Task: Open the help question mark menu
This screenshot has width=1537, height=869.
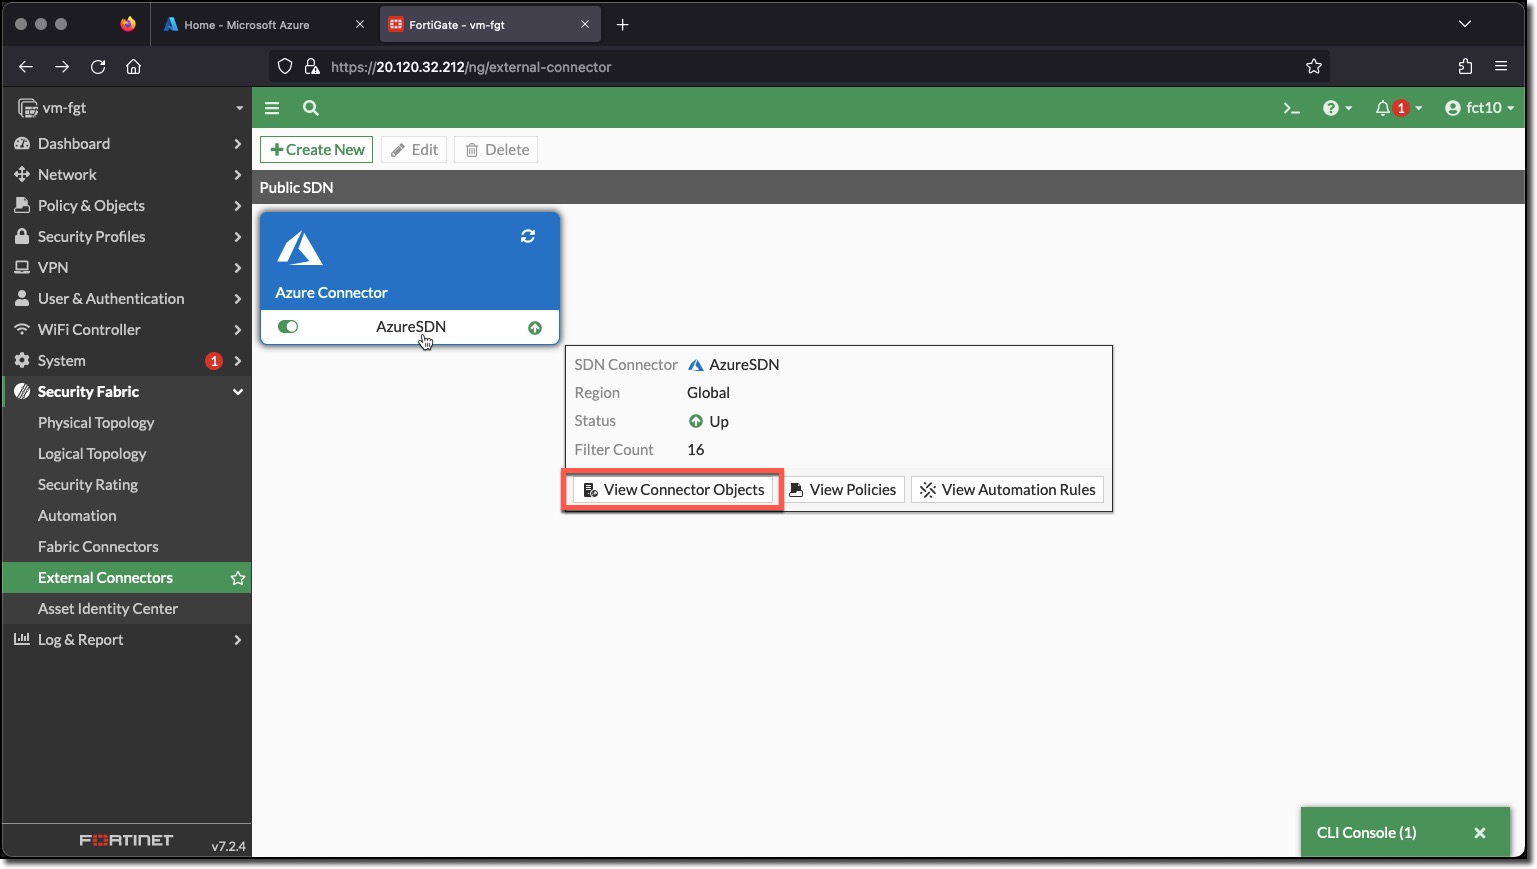Action: coord(1337,108)
